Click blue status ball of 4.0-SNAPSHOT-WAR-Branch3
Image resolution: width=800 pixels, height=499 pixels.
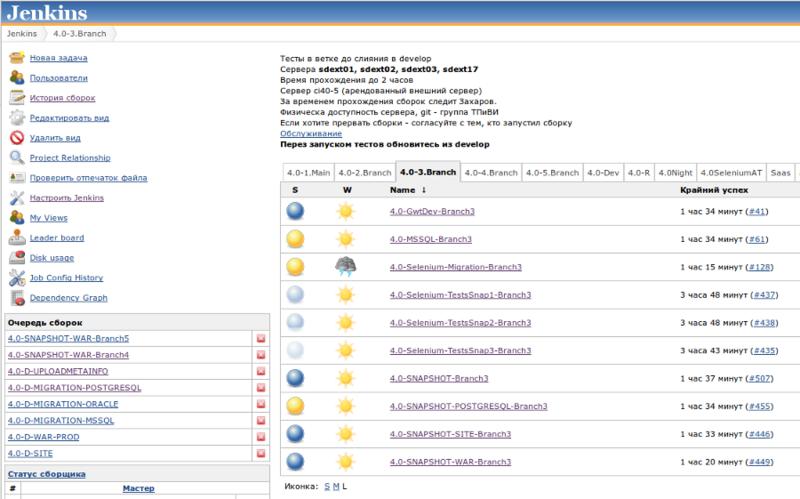(295, 462)
